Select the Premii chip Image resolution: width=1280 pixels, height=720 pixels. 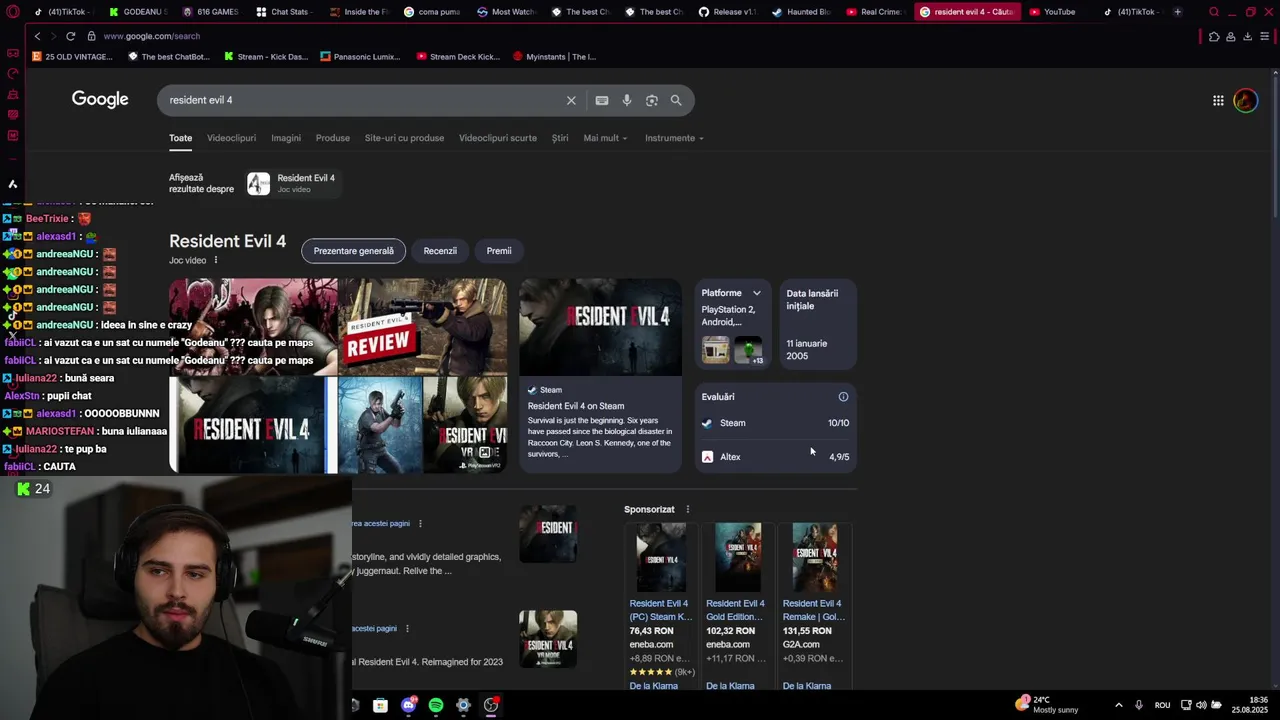(499, 251)
